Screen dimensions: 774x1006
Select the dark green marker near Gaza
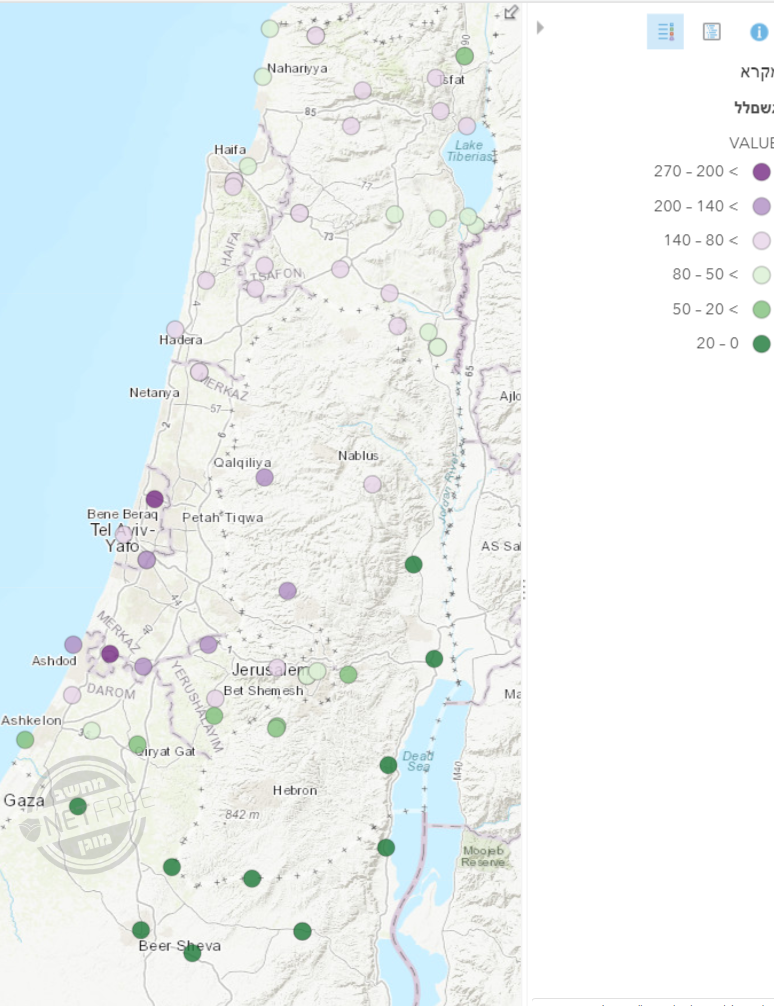(x=78, y=806)
